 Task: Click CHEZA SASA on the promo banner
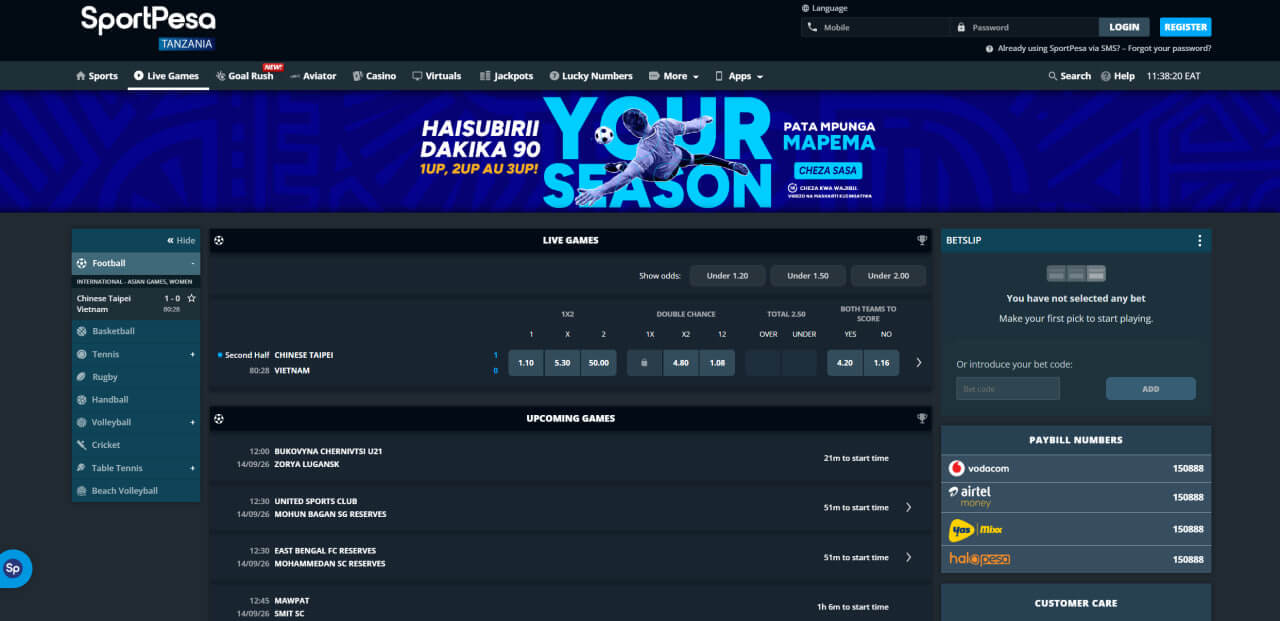pos(829,170)
